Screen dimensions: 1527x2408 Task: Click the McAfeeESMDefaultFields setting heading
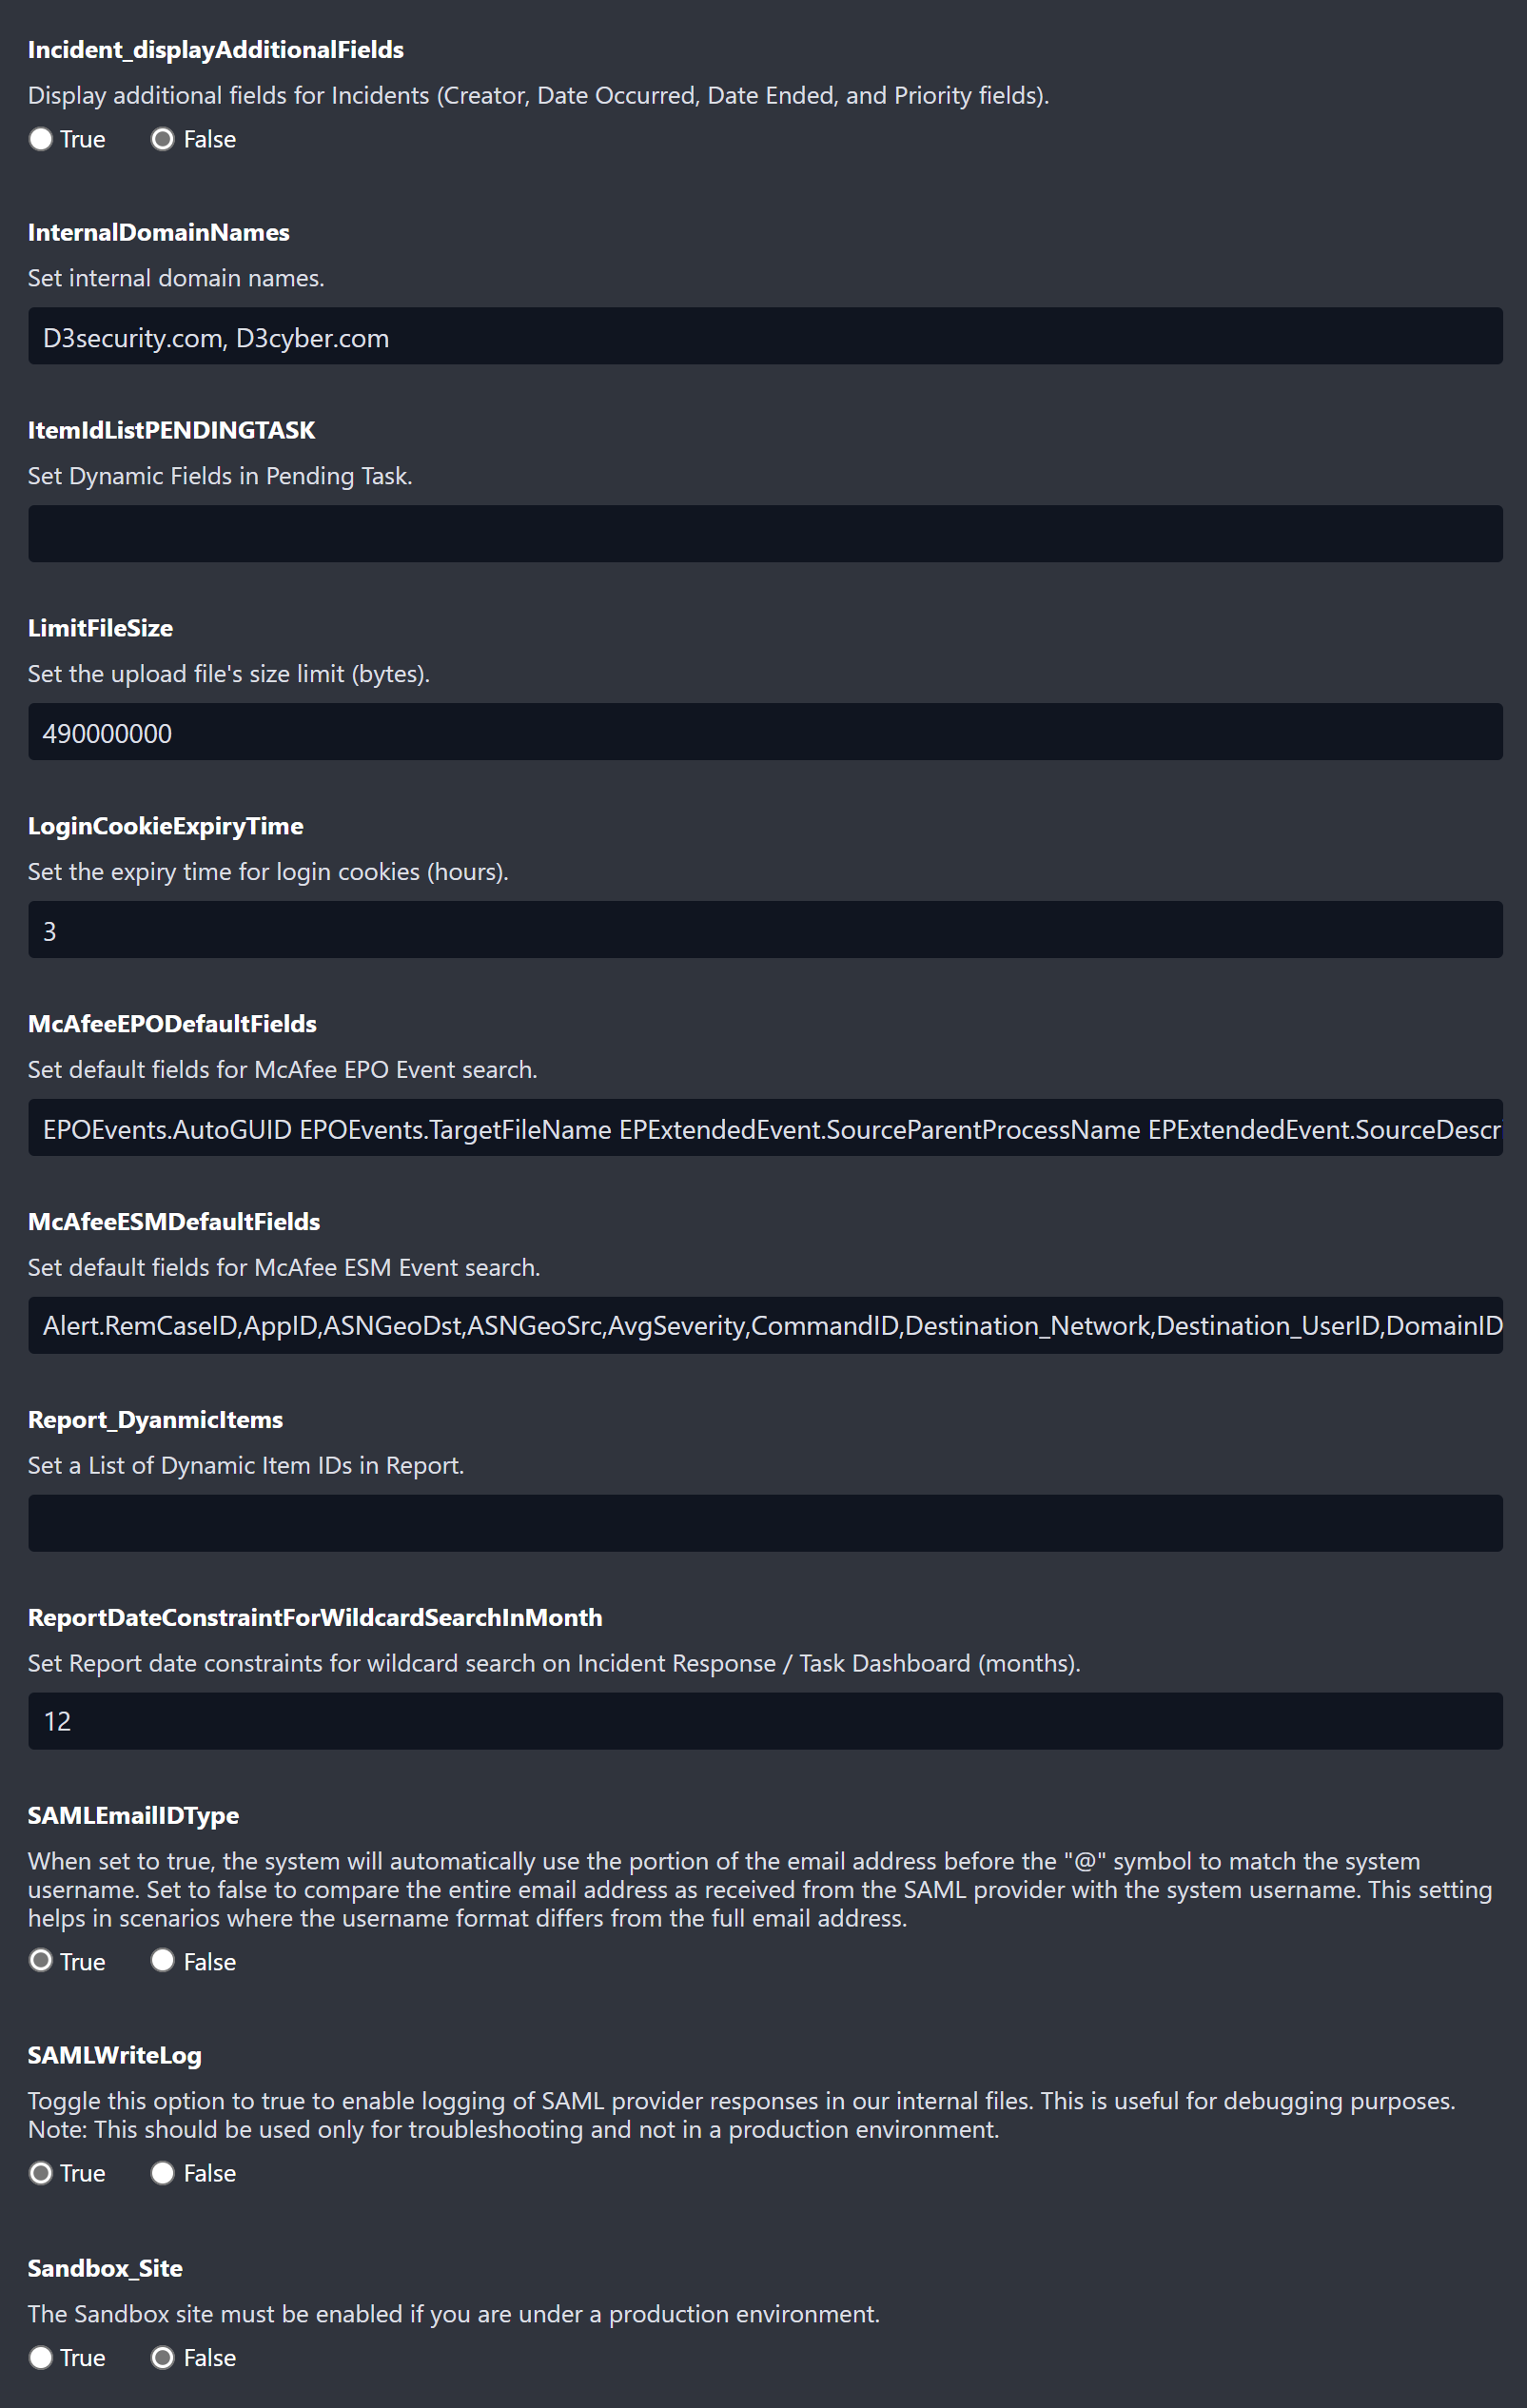[174, 1221]
